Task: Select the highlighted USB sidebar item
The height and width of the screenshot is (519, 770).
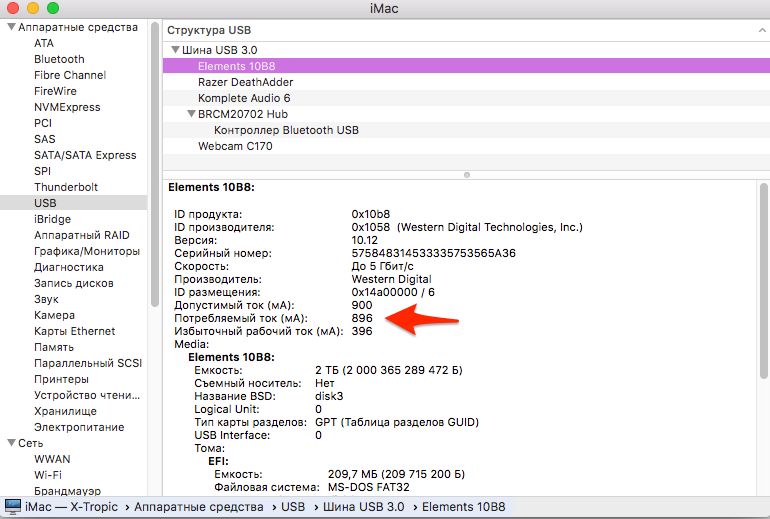Action: click(x=74, y=203)
